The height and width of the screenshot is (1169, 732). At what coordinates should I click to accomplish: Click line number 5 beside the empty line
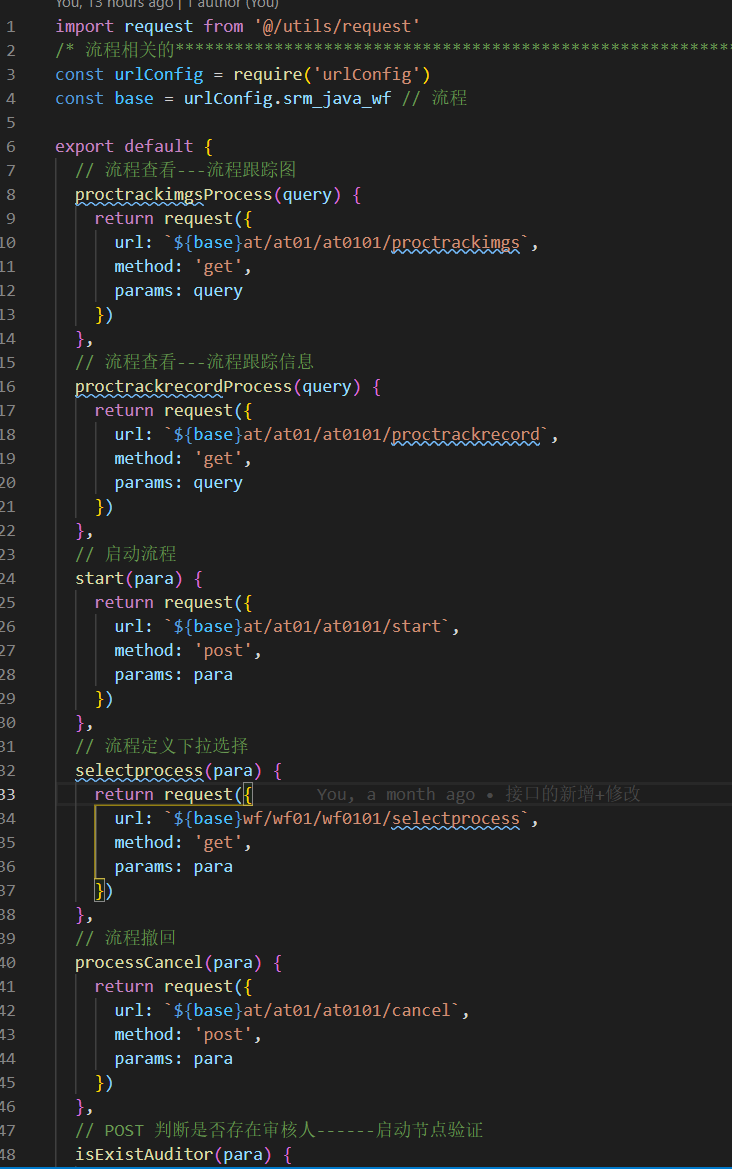10,122
